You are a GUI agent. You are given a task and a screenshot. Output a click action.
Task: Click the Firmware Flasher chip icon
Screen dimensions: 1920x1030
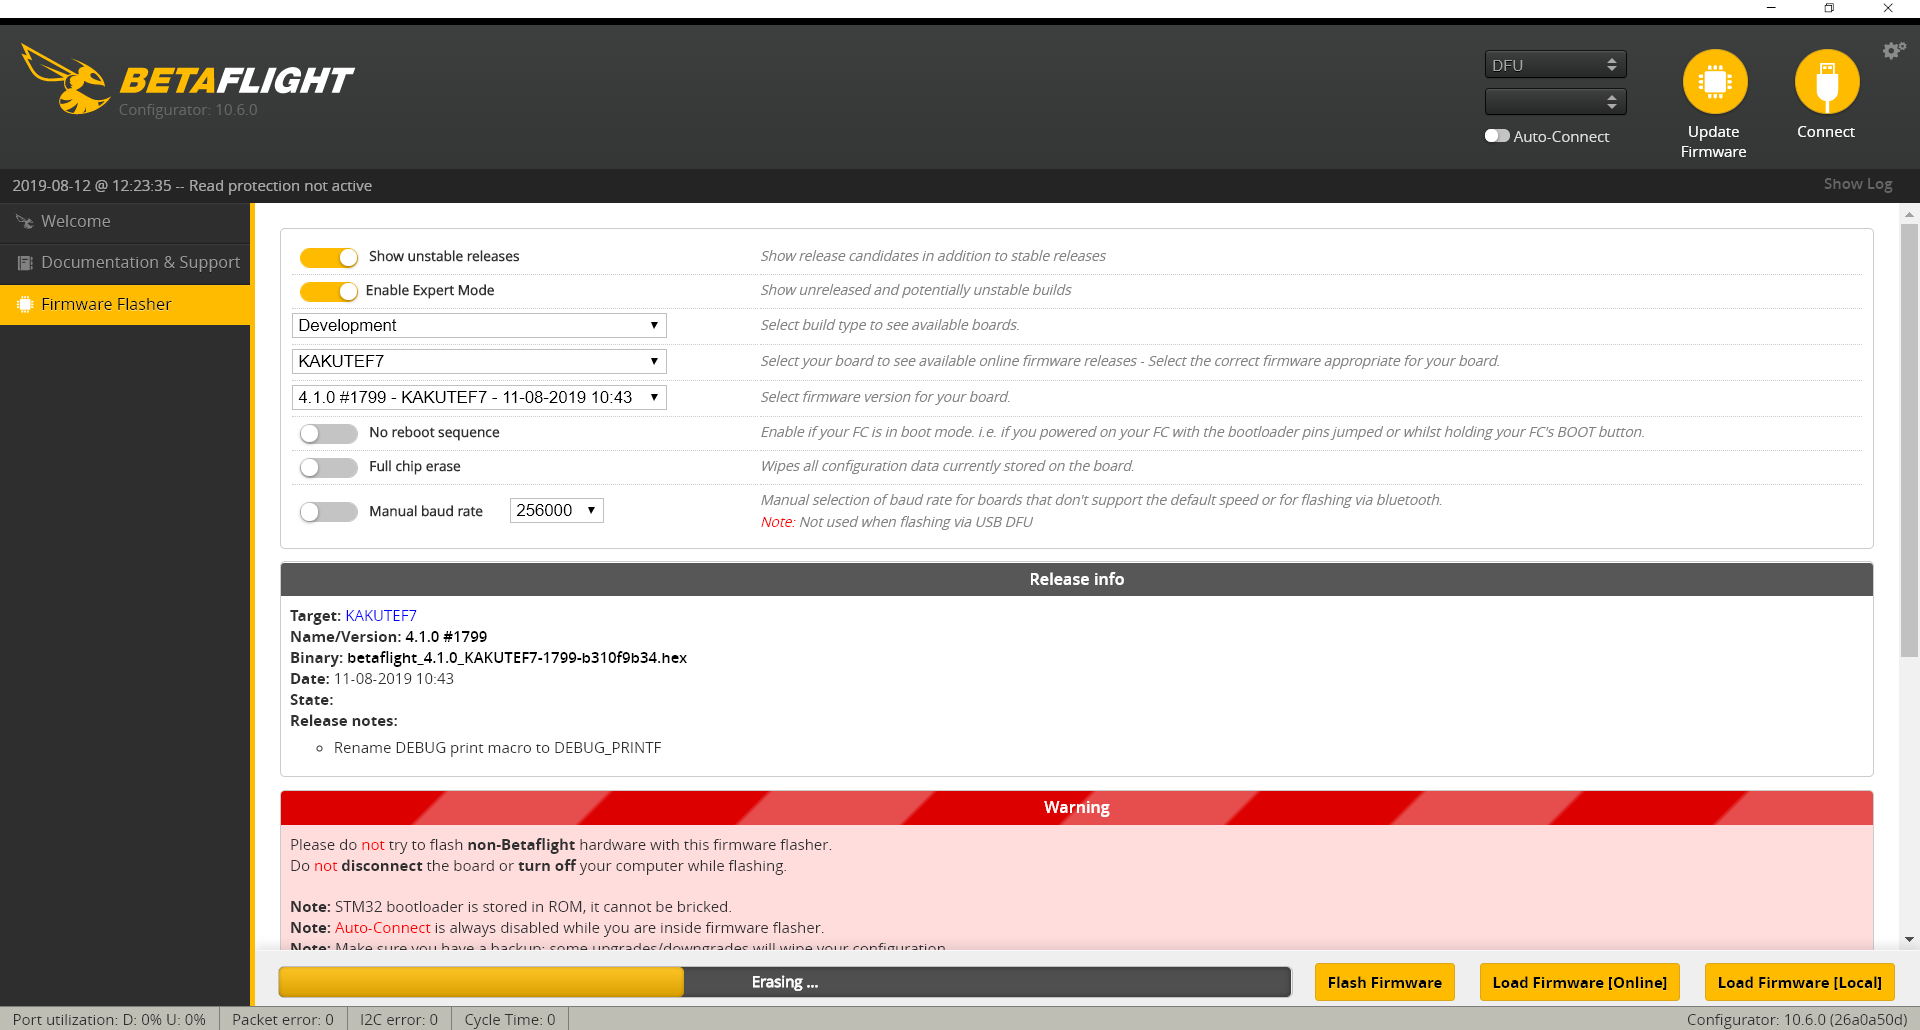25,305
